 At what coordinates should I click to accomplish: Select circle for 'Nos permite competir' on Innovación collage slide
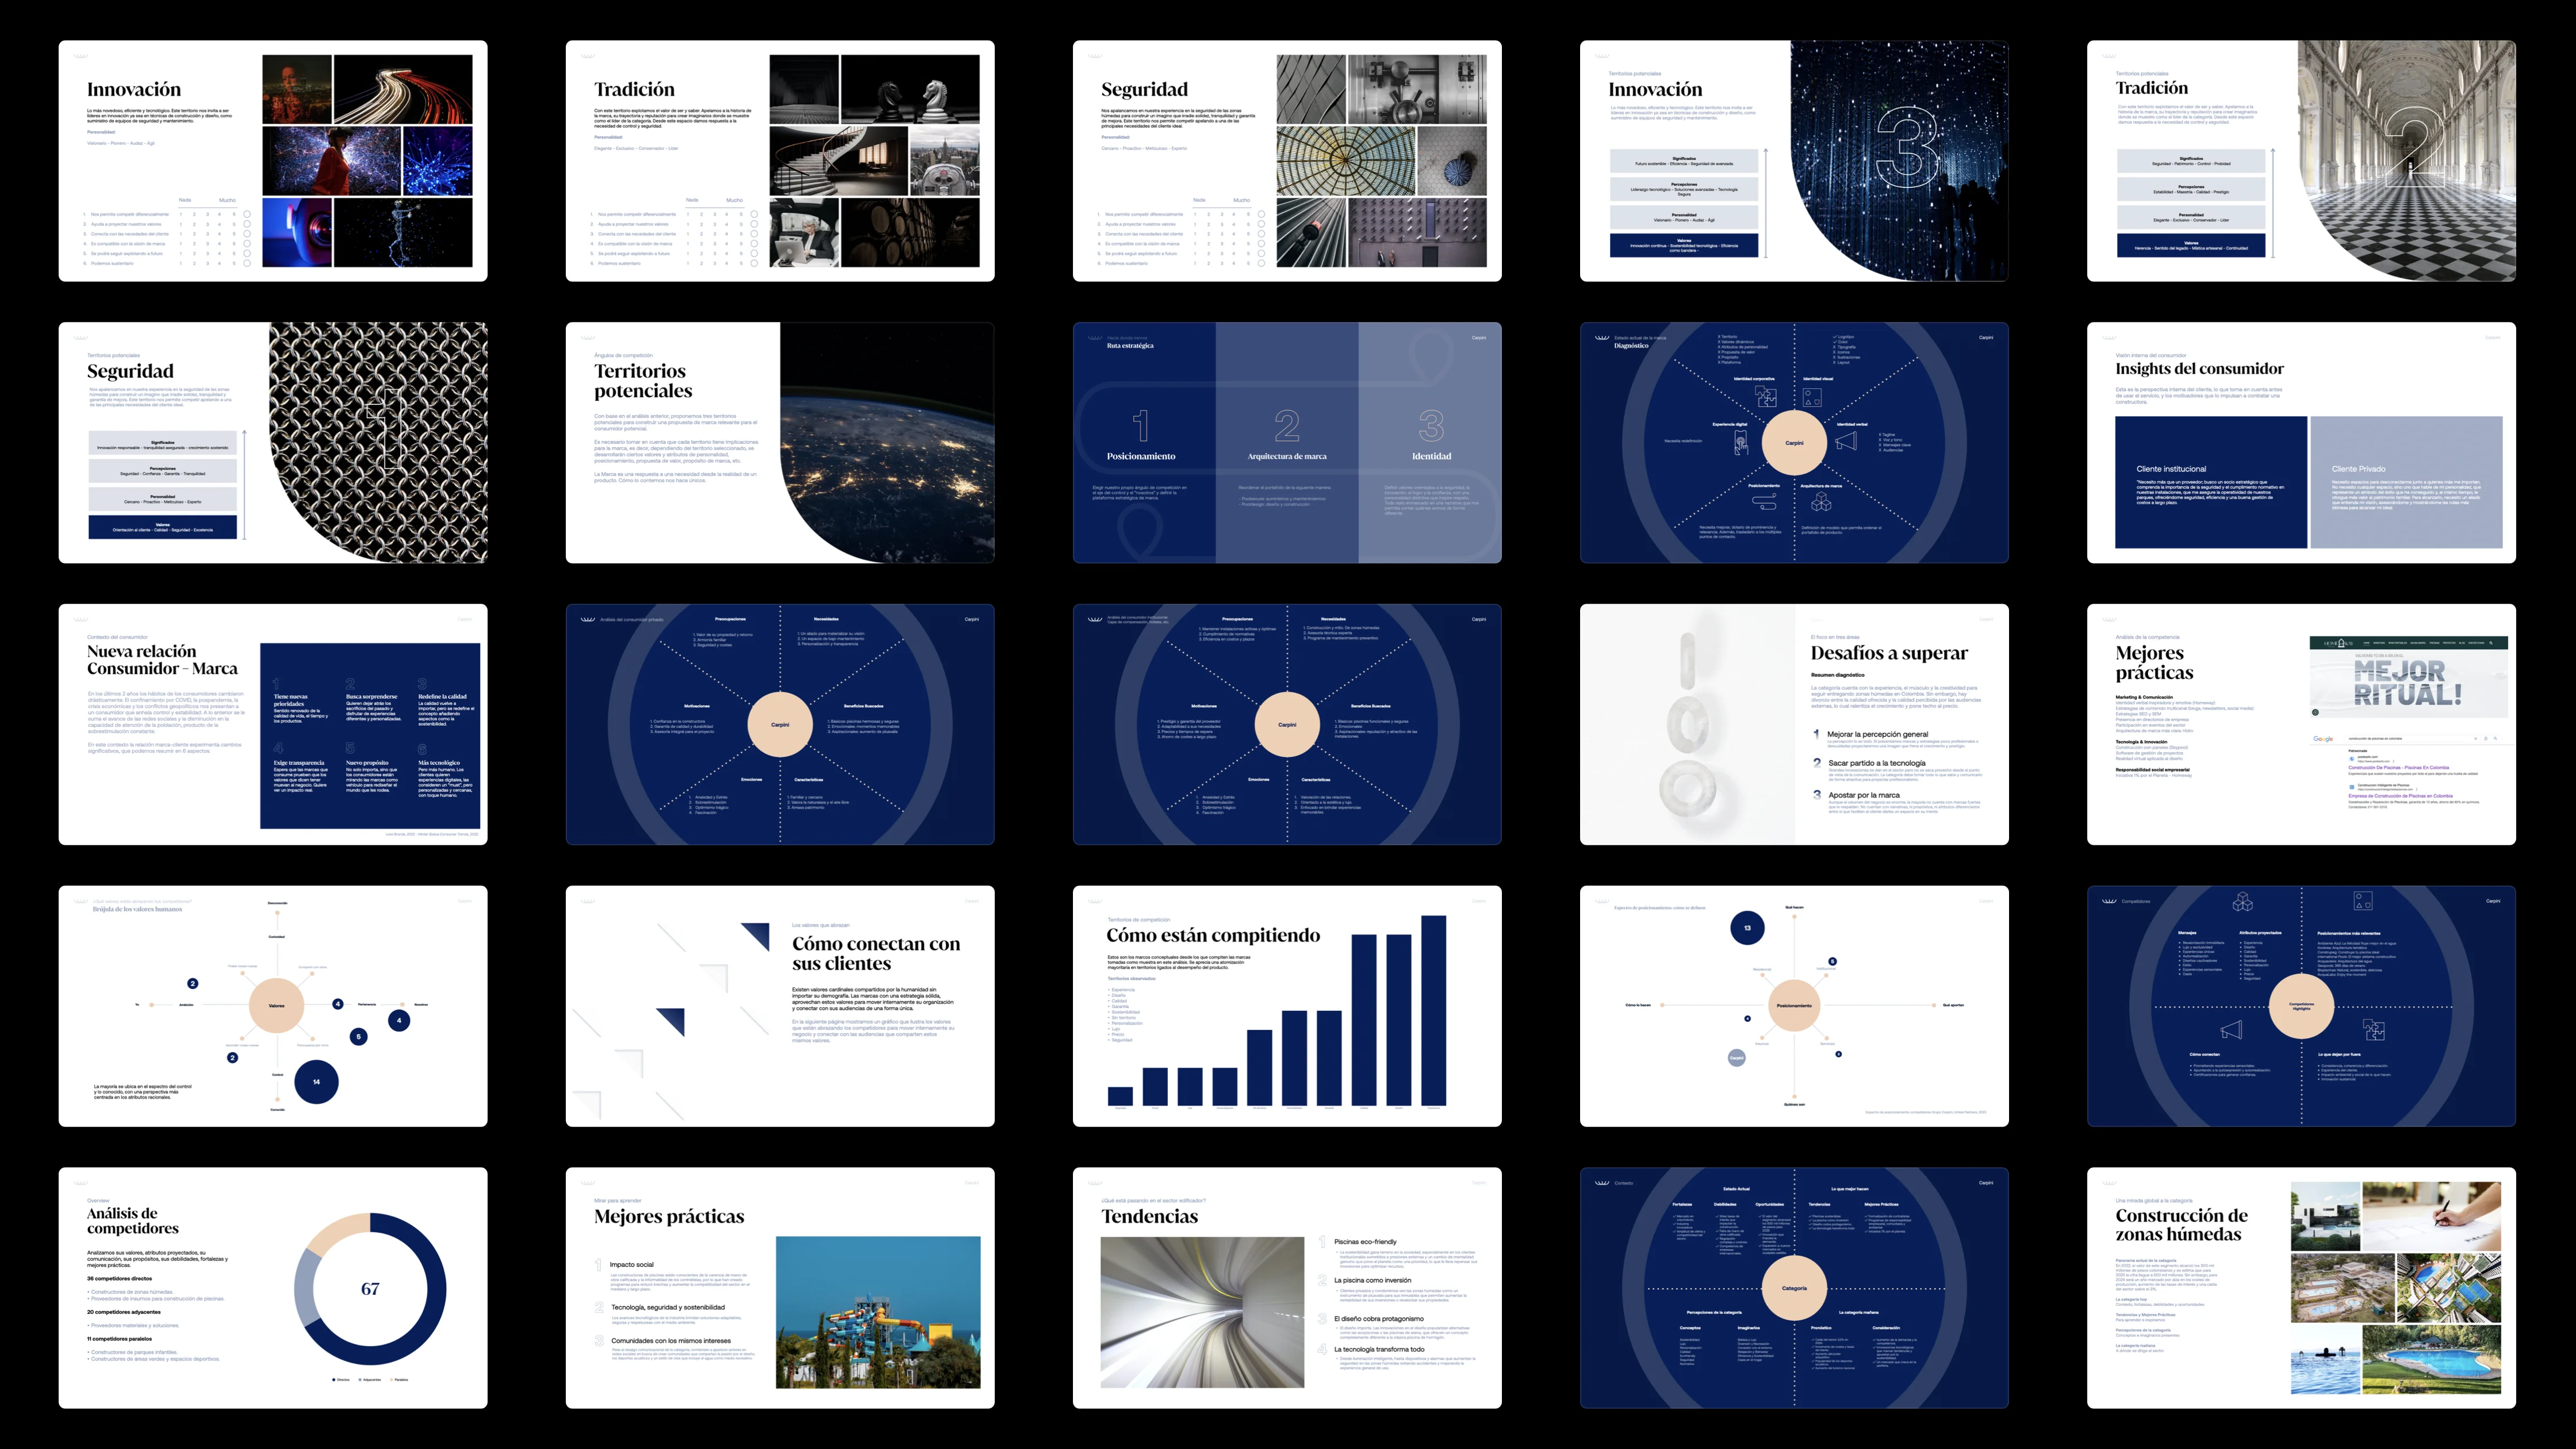[x=247, y=214]
